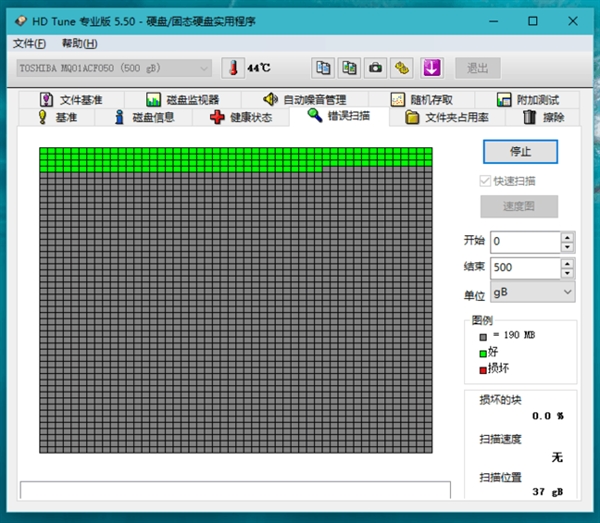This screenshot has height=523, width=600.
Task: Click the camera save screenshot icon
Action: pos(375,68)
